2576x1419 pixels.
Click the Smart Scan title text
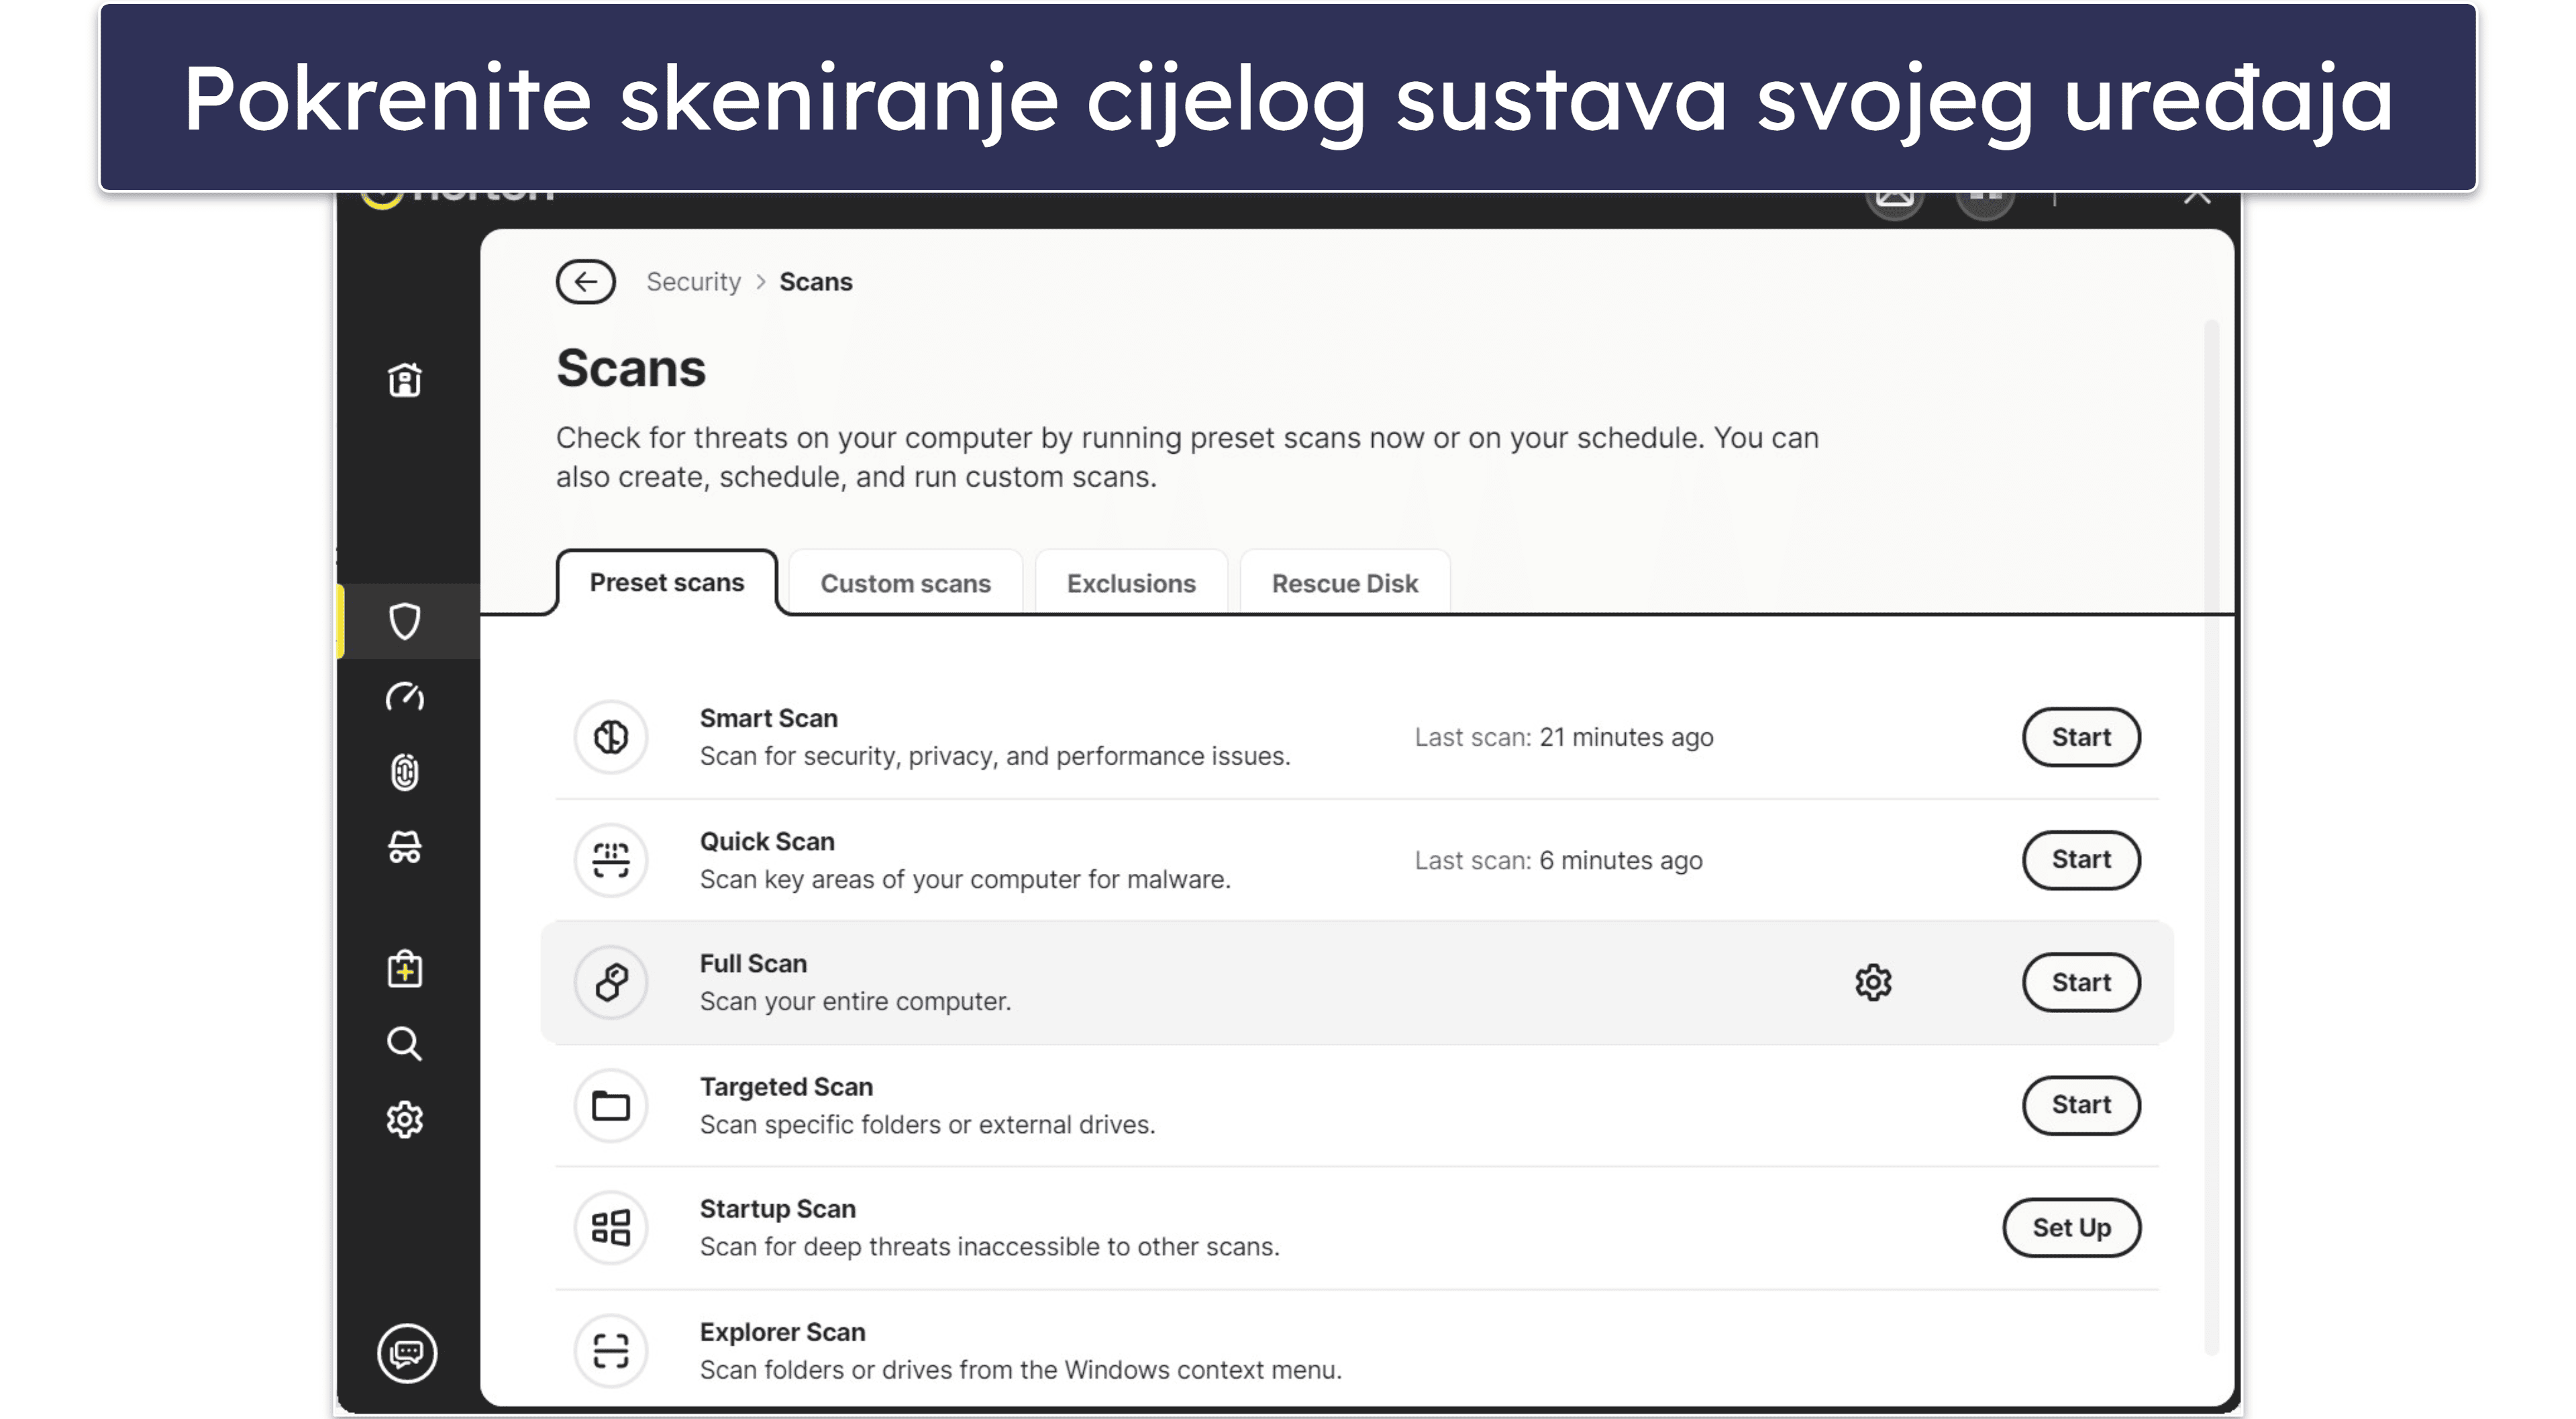coord(768,718)
